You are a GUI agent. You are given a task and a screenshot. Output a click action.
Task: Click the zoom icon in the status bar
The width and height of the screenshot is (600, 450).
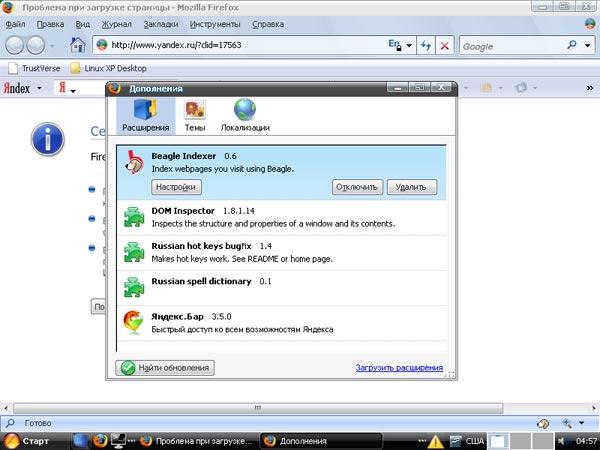567,423
